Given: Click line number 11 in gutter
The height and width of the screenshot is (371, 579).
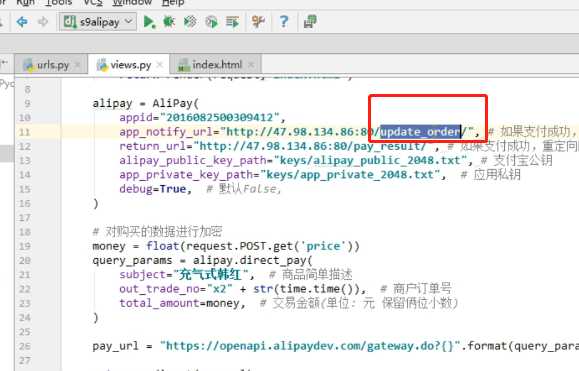Looking at the screenshot, I should 24,132.
